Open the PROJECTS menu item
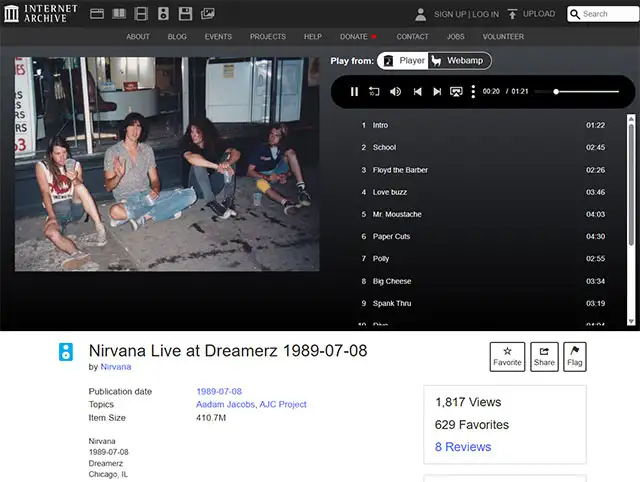 pos(268,37)
